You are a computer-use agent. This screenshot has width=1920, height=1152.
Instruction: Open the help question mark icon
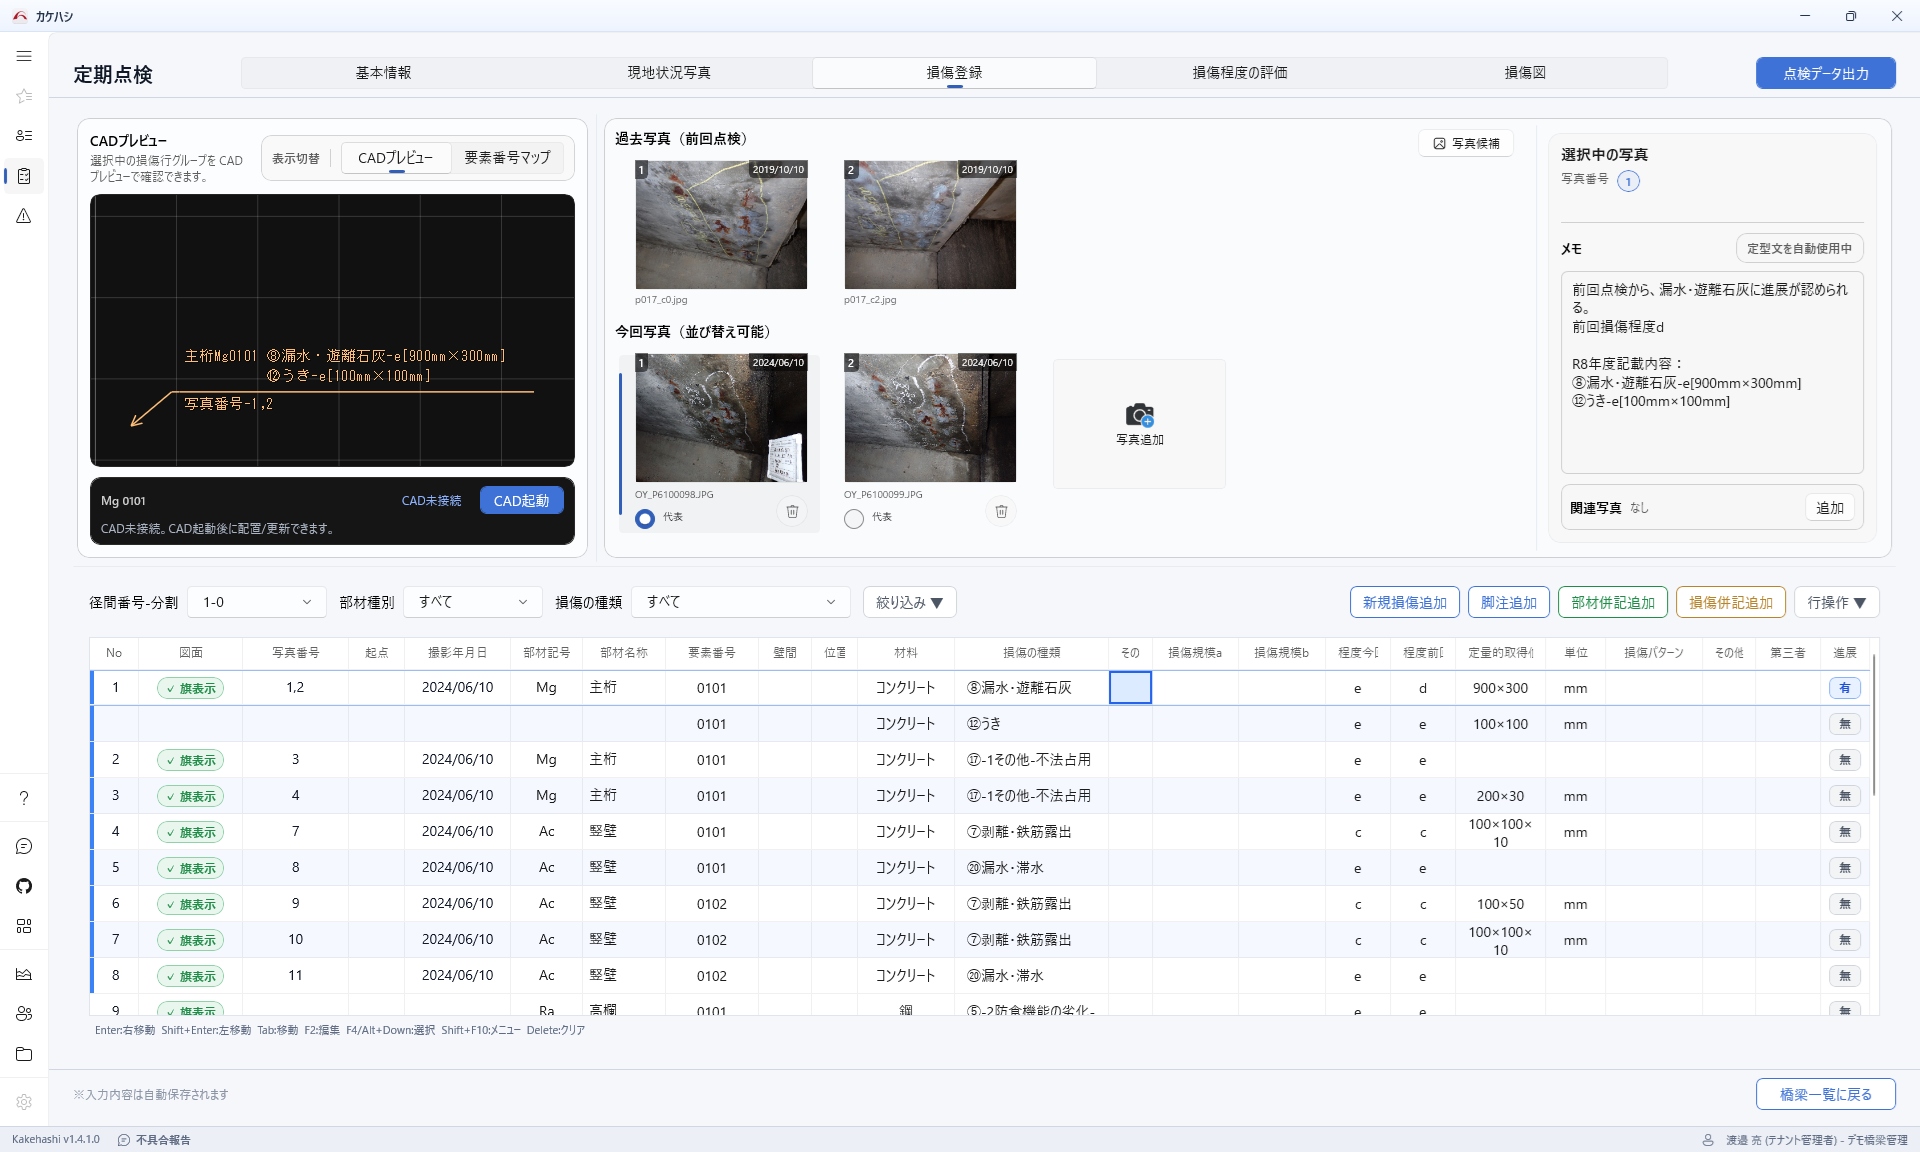pyautogui.click(x=24, y=798)
